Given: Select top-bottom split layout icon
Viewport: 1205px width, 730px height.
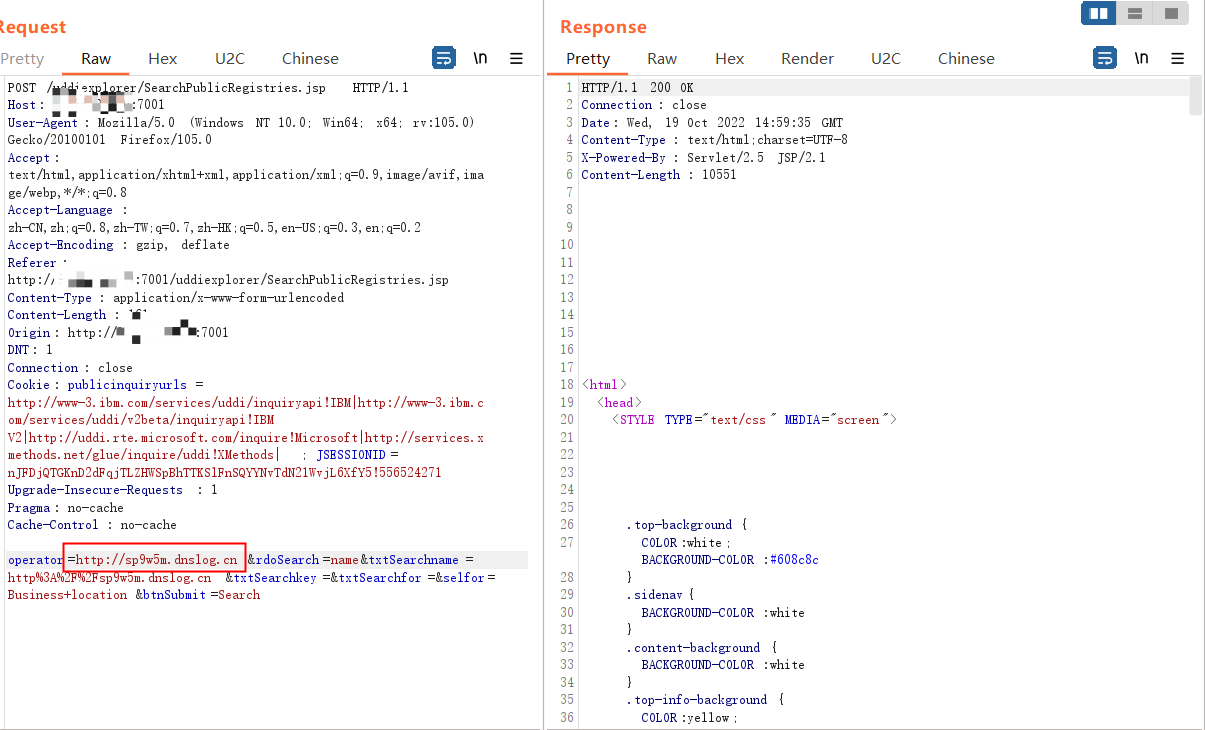Looking at the screenshot, I should pos(1135,13).
